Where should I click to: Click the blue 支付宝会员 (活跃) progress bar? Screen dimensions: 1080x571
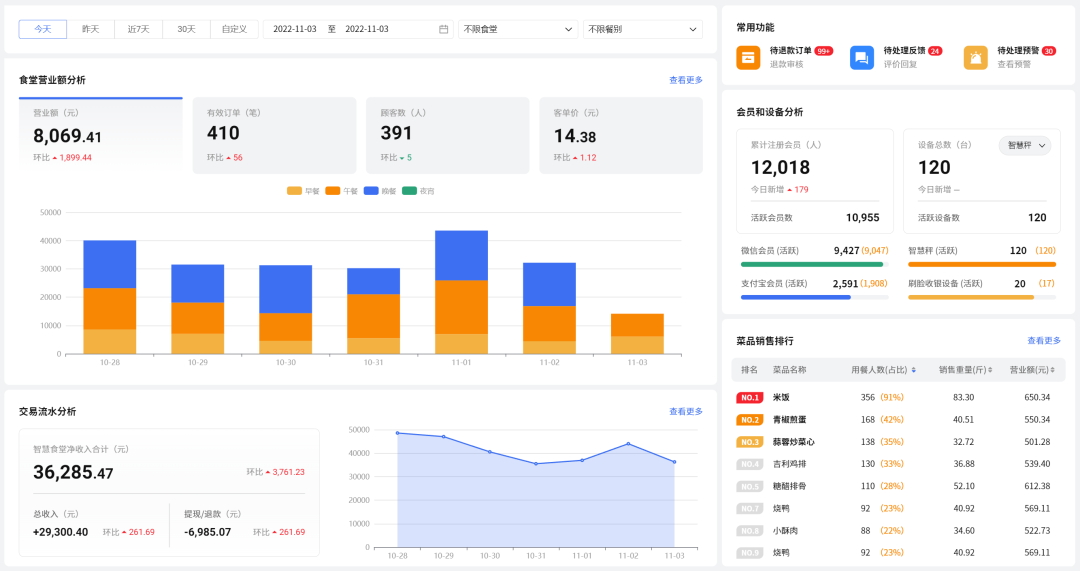tap(796, 298)
